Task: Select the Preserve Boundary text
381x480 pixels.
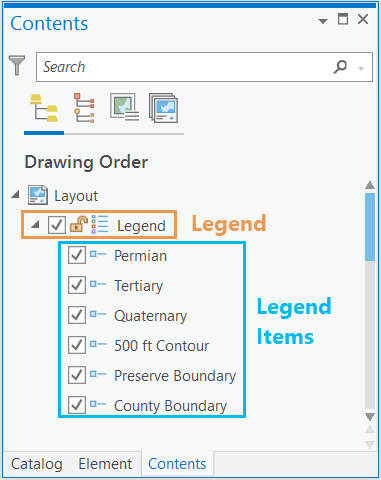Action: point(175,376)
